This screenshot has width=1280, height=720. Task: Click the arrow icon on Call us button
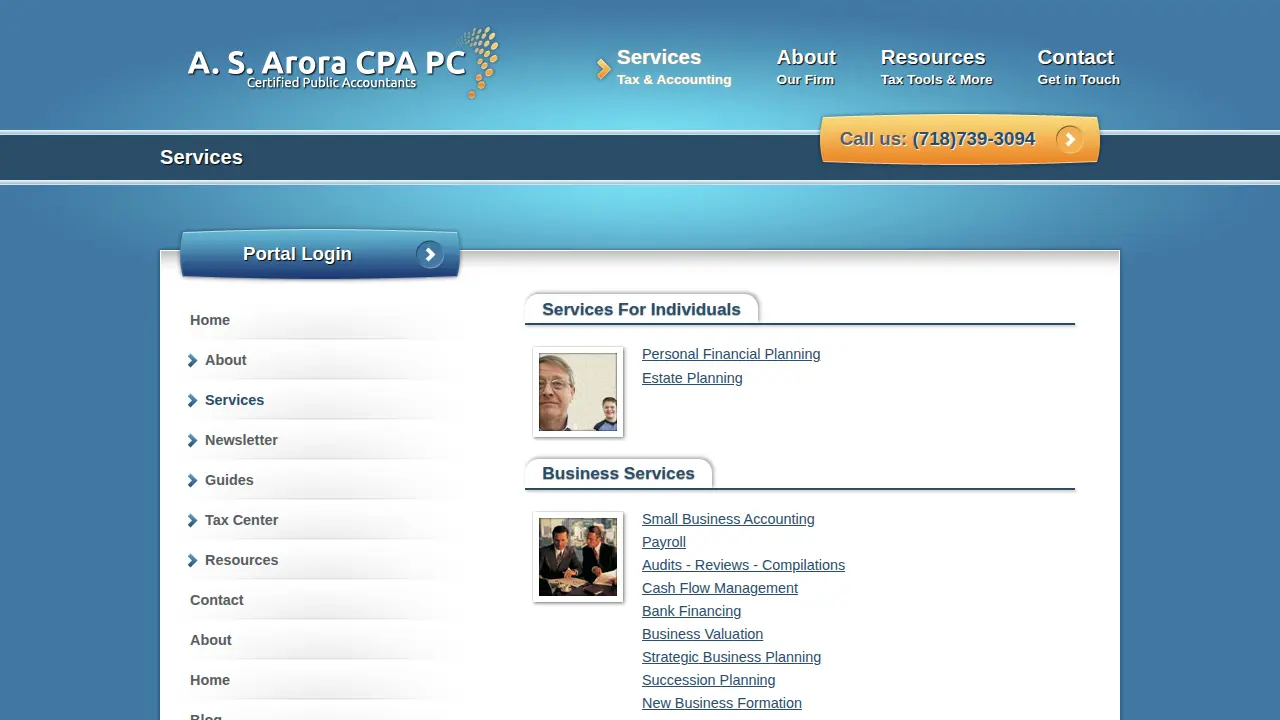pos(1069,140)
